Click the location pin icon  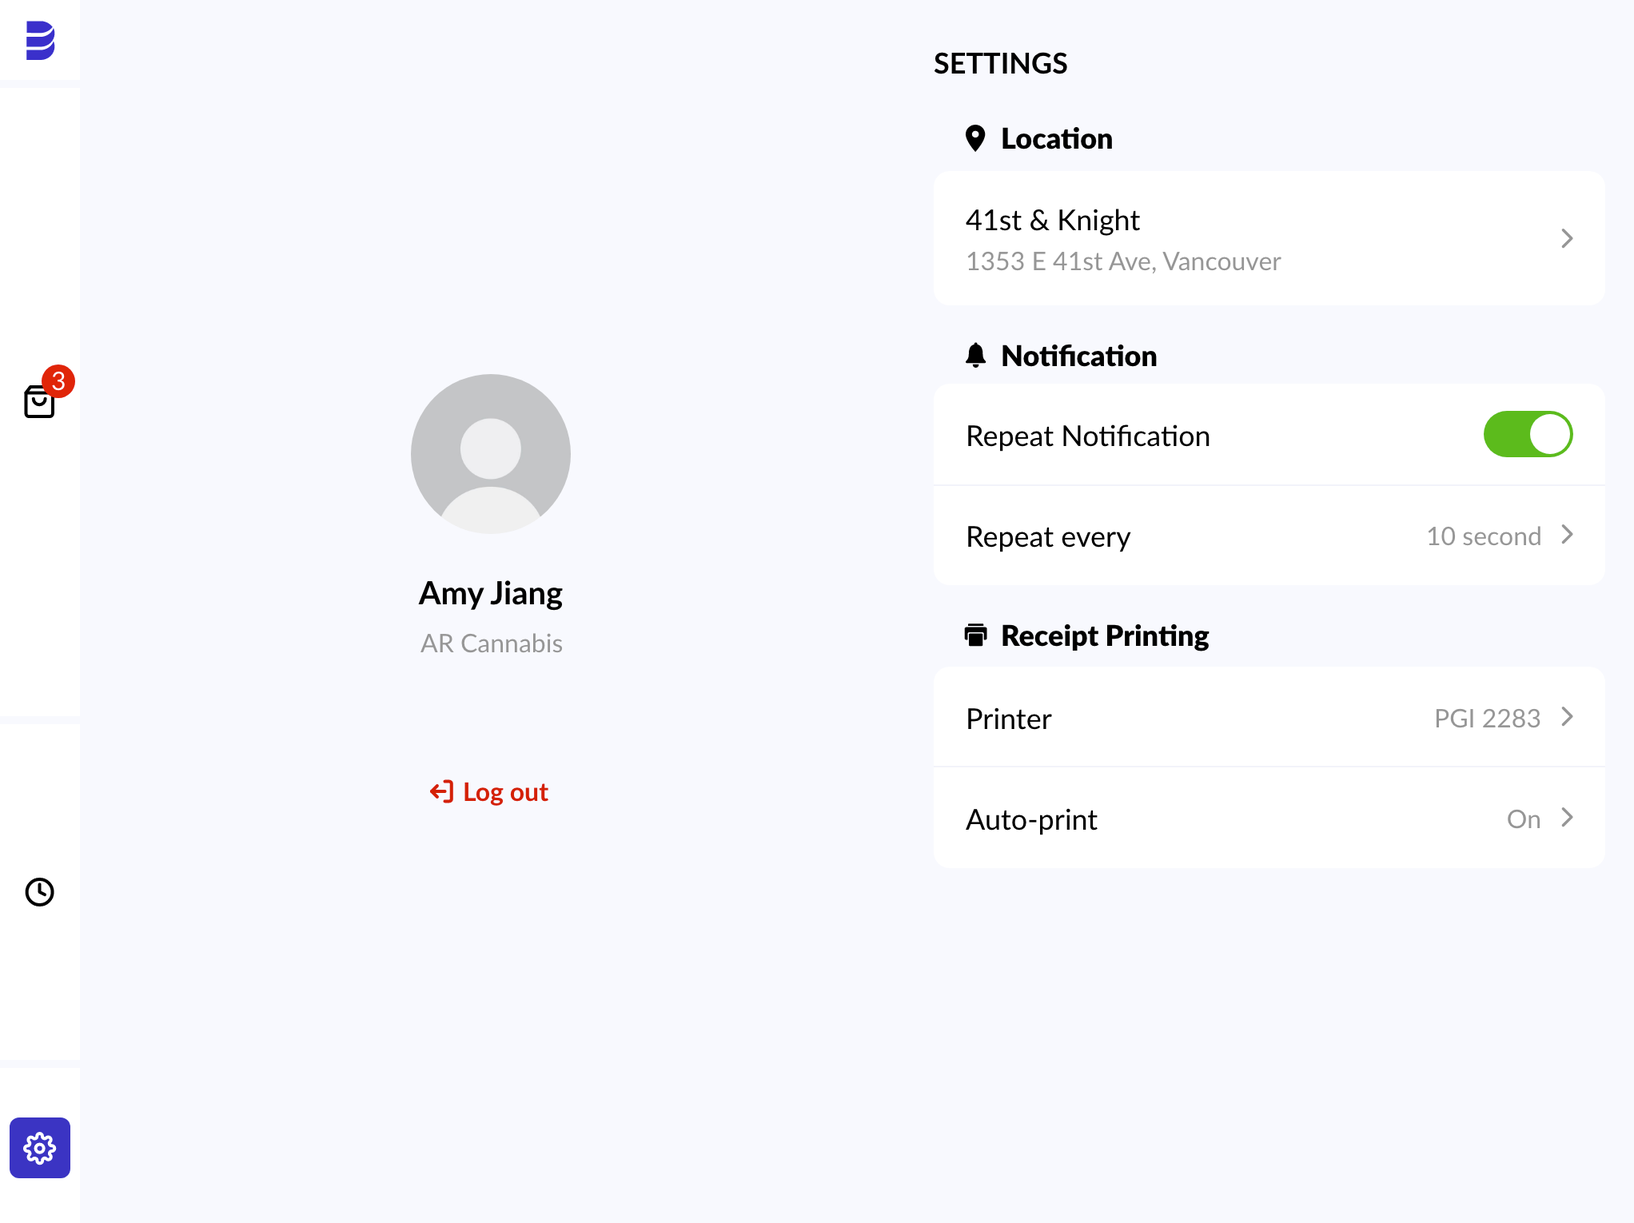[975, 138]
